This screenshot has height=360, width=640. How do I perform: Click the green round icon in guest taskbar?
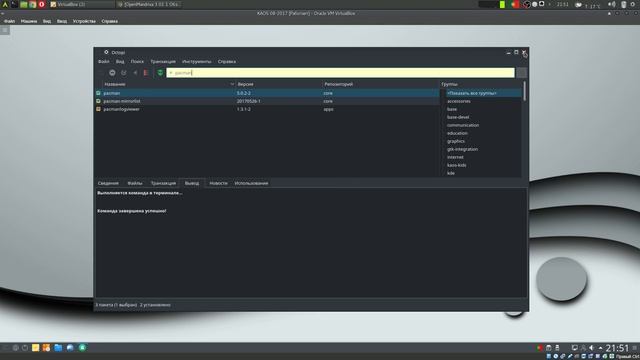[82, 348]
